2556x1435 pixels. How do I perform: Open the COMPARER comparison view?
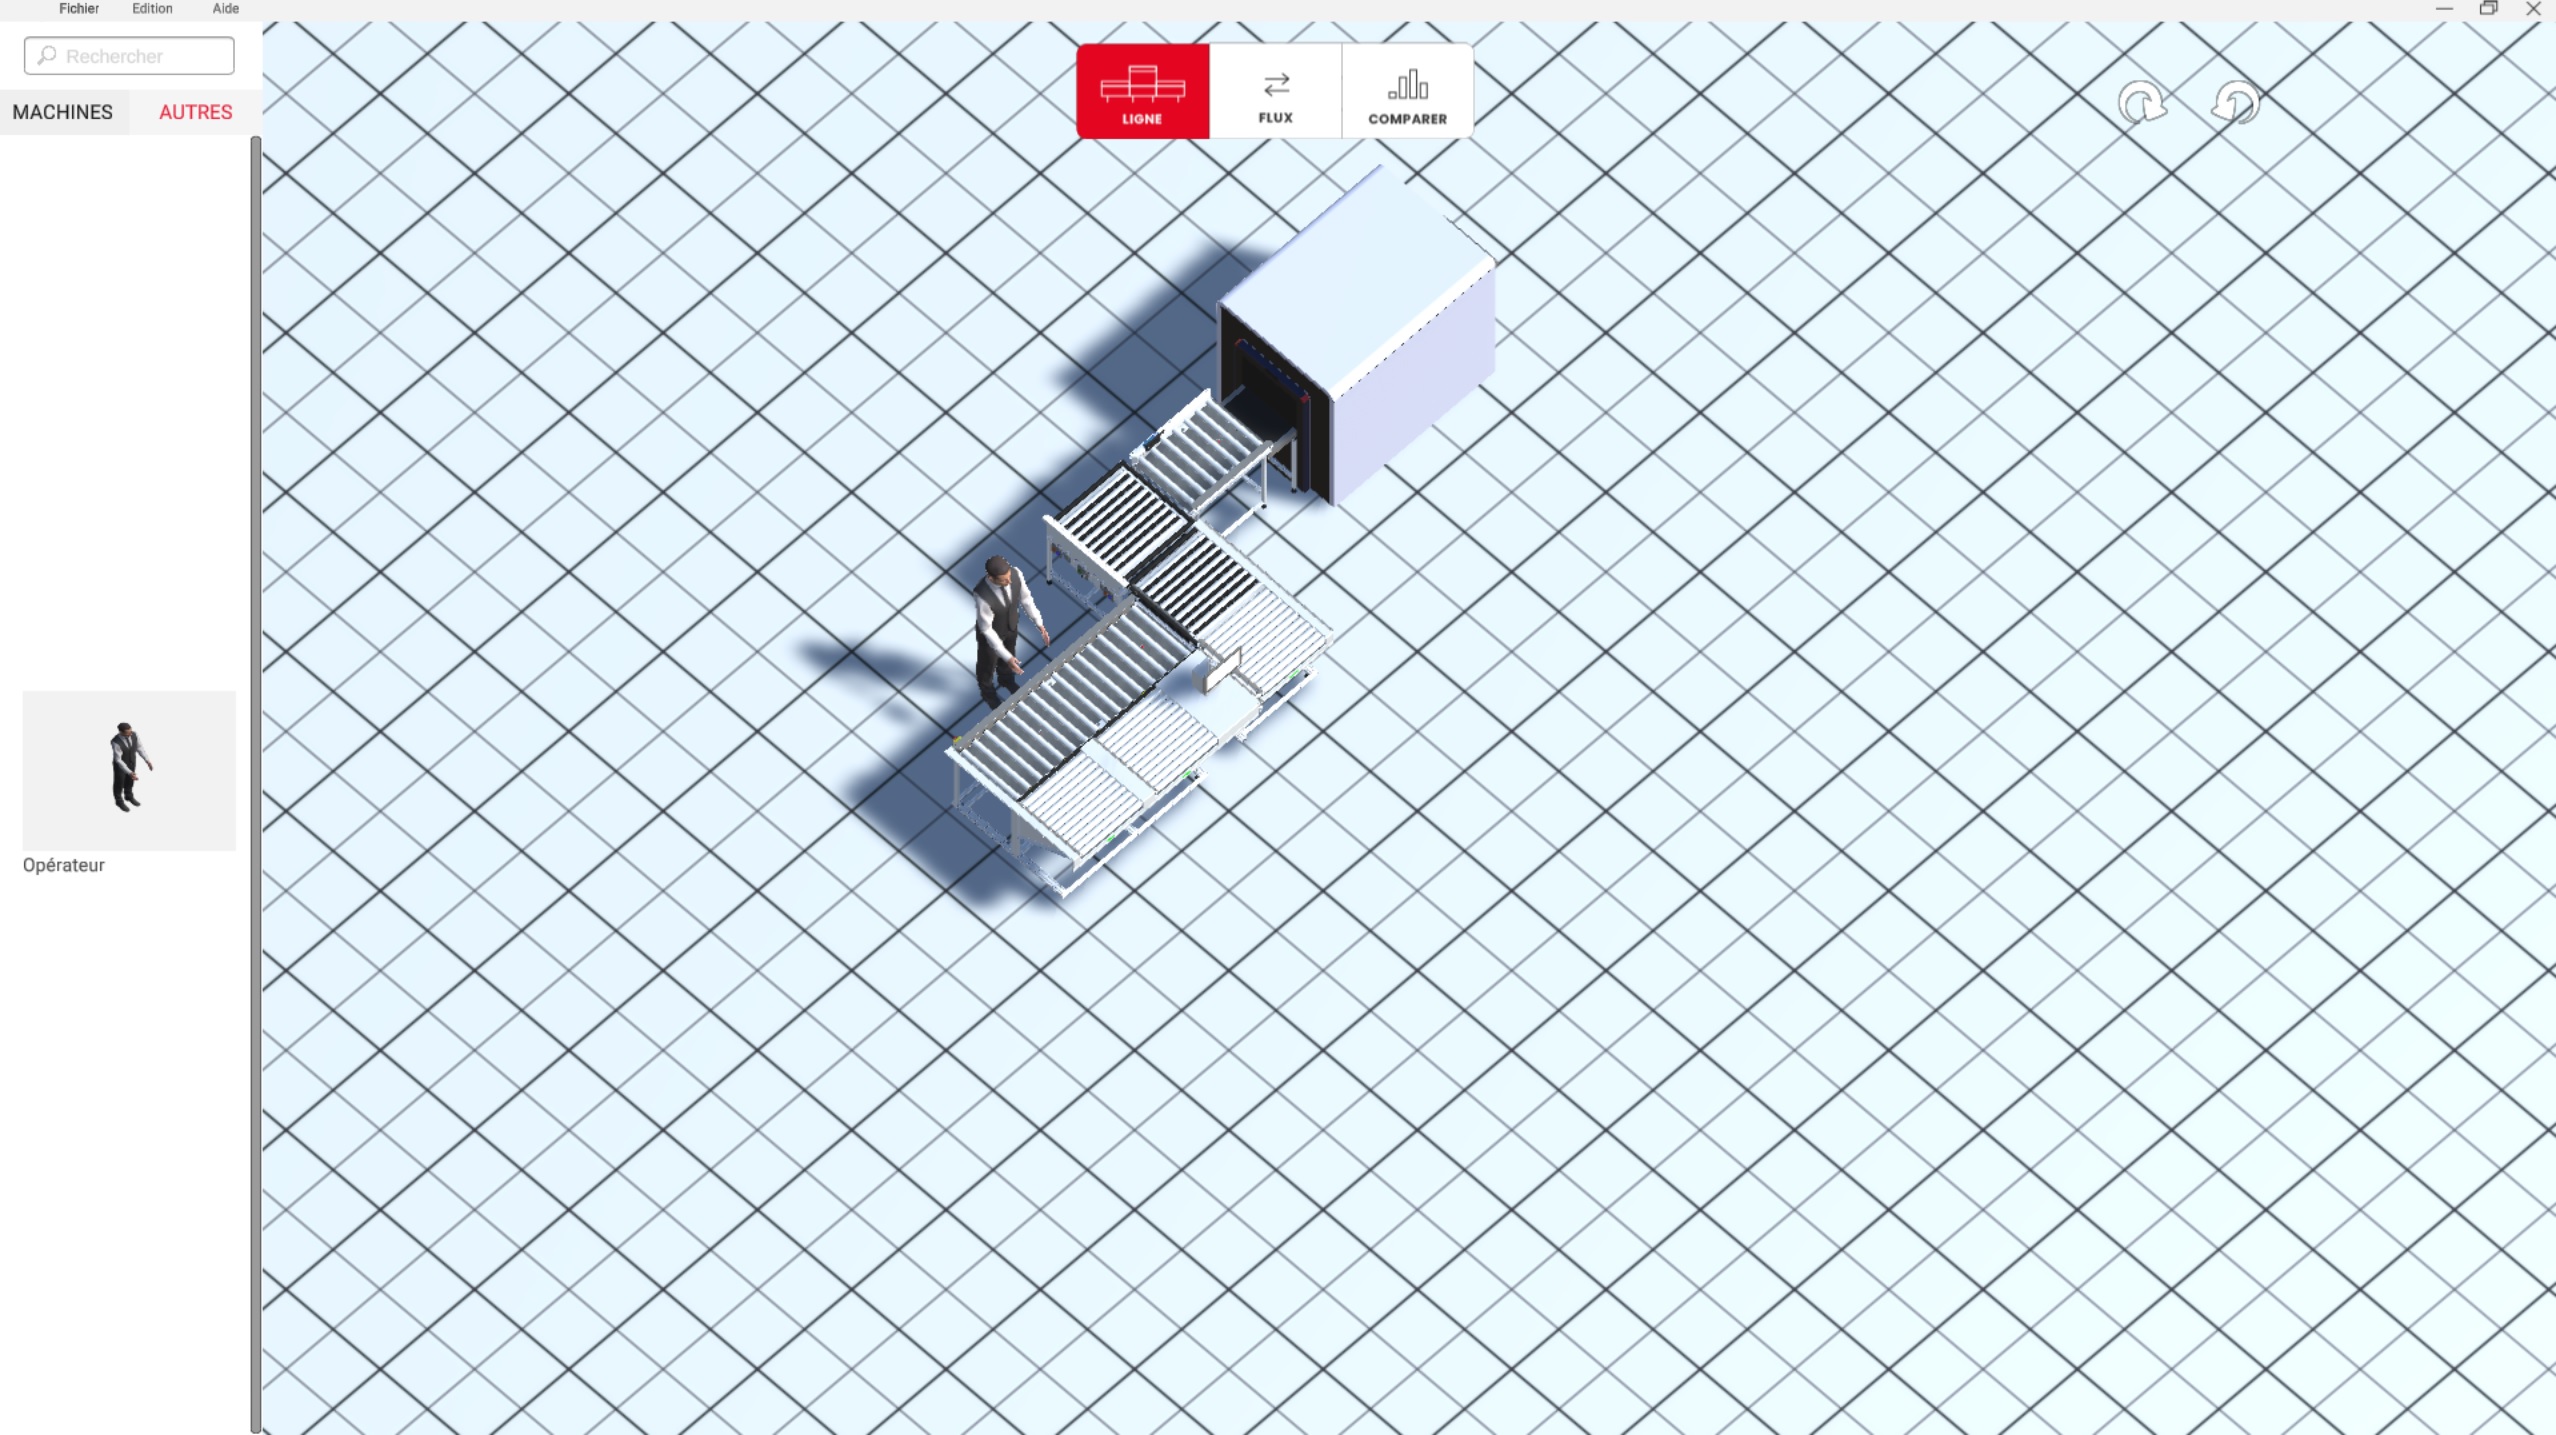coord(1406,90)
